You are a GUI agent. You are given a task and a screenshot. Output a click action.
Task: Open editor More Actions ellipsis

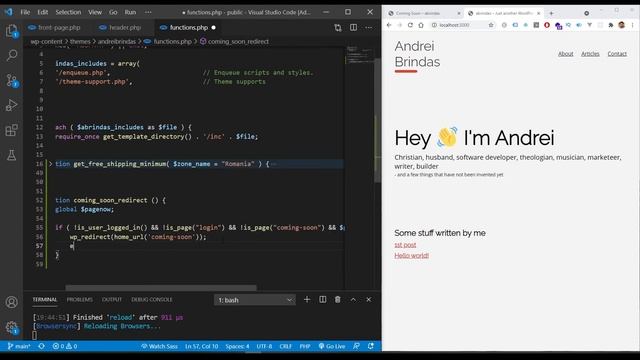(x=369, y=28)
